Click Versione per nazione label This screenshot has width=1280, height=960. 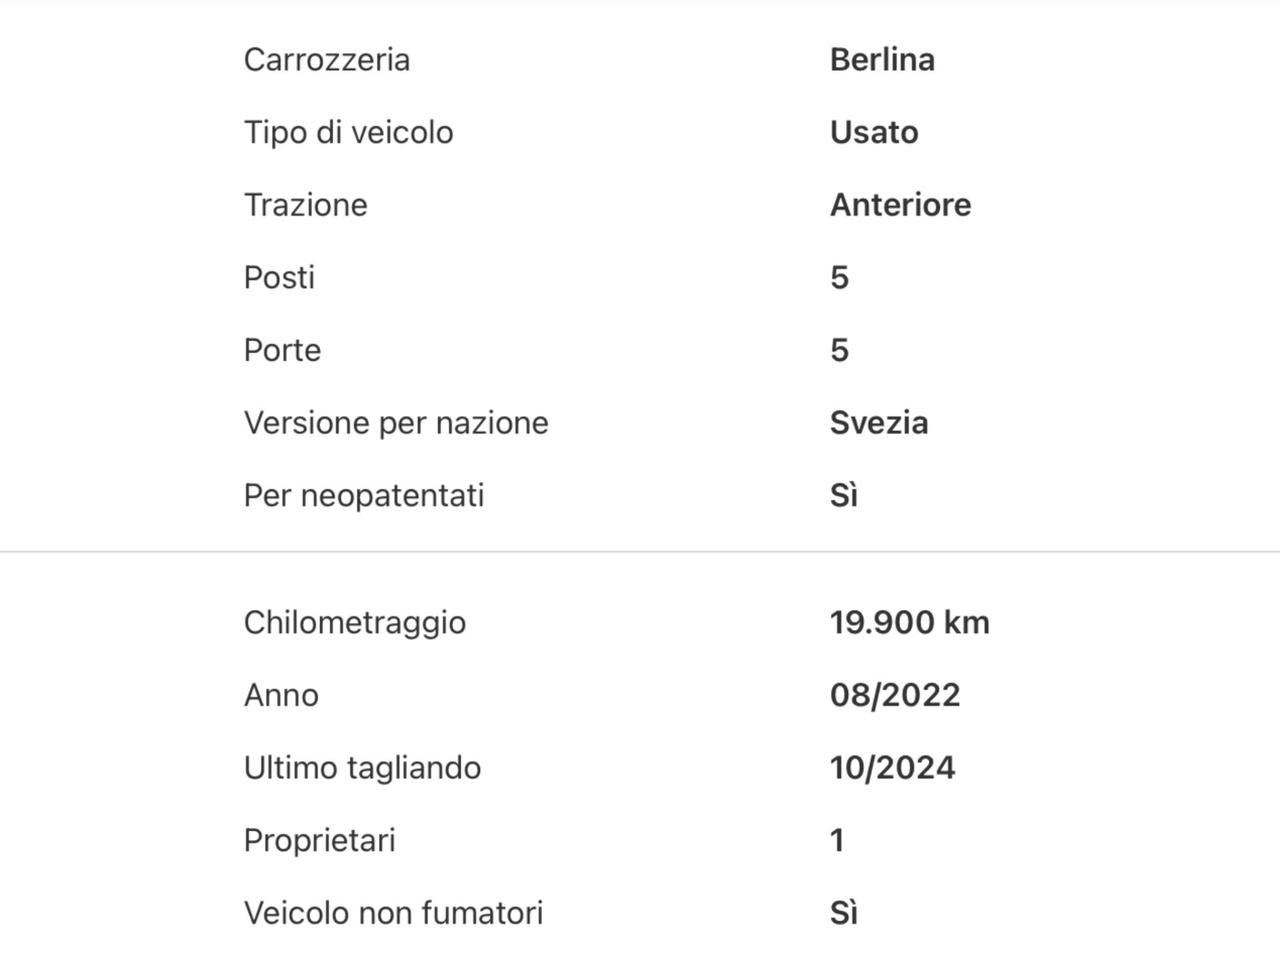396,422
